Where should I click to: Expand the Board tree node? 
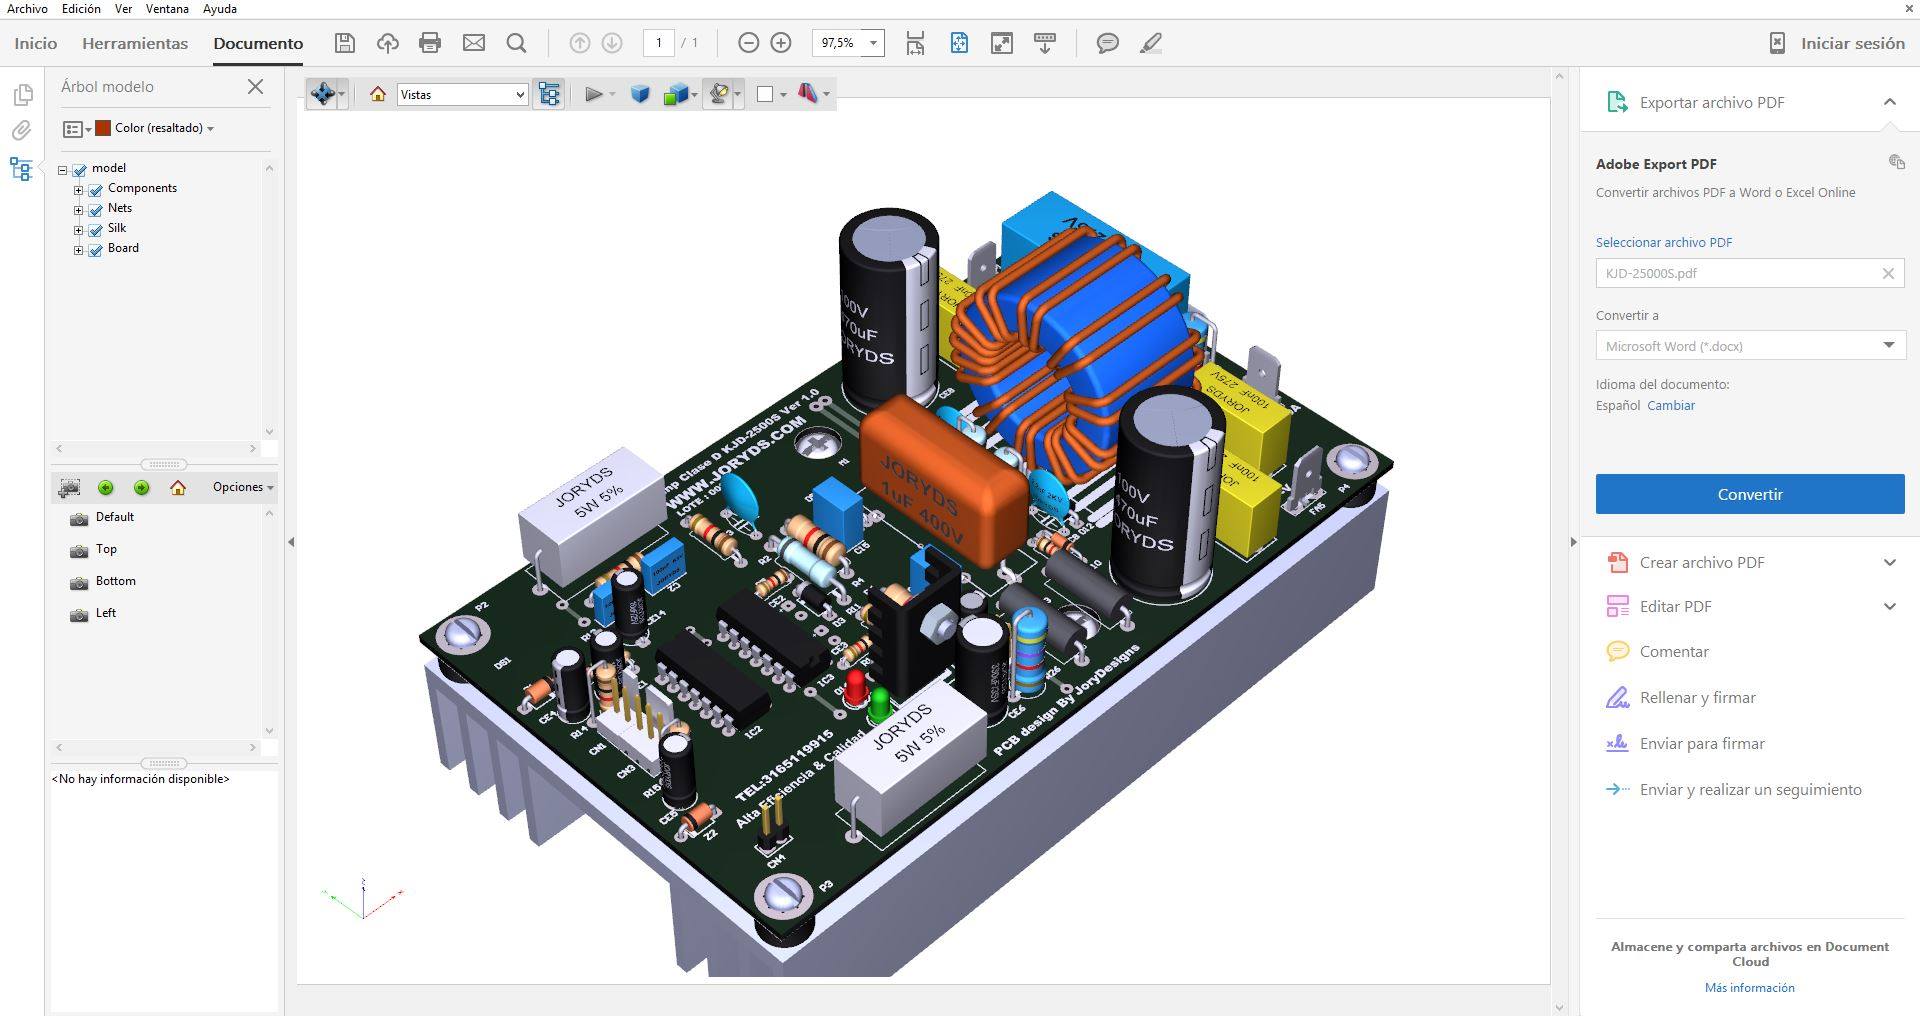point(78,250)
